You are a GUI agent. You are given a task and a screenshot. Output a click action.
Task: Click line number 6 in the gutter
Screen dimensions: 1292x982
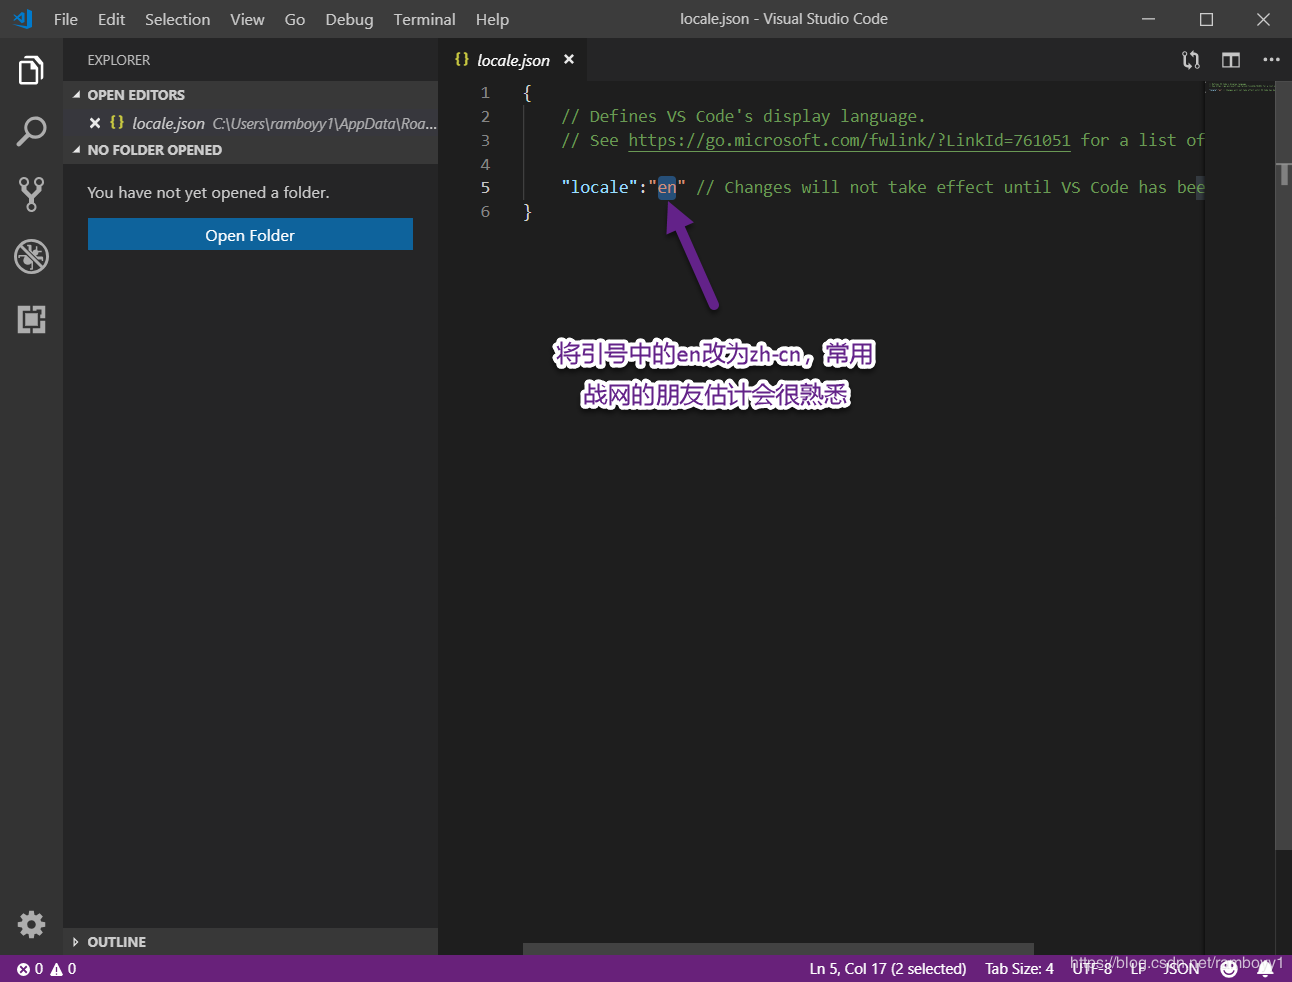[485, 211]
